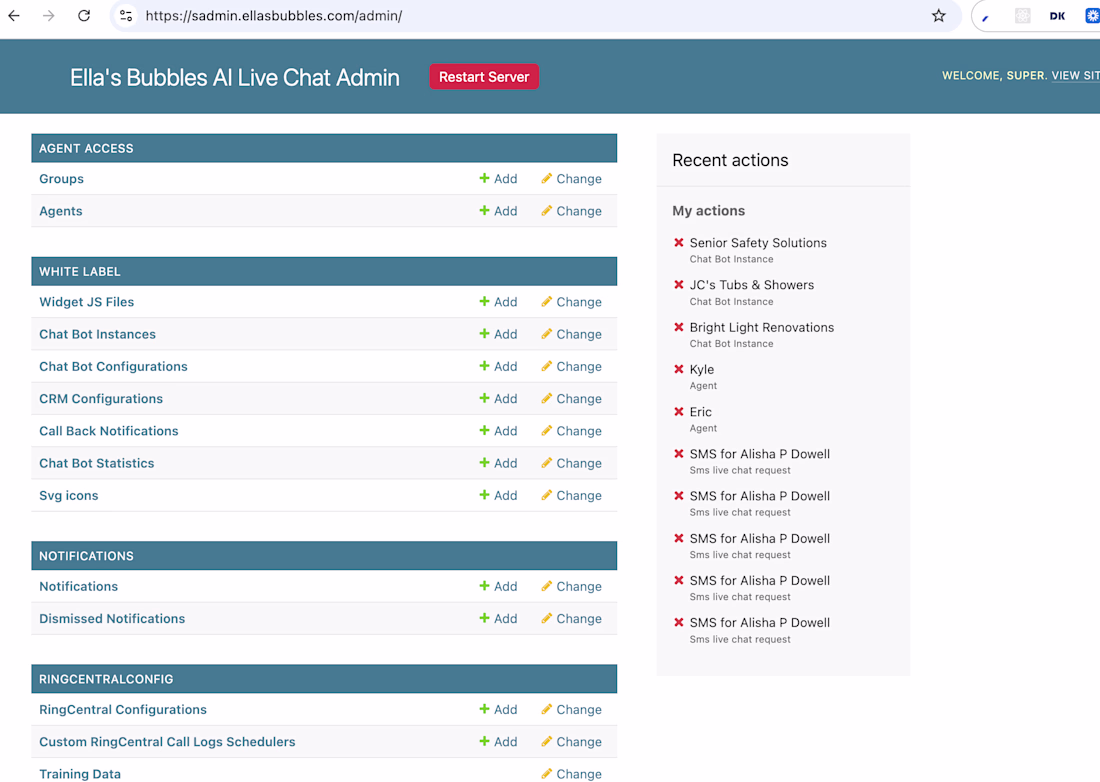Change Notifications entries
Image resolution: width=1100 pixels, height=782 pixels.
571,587
